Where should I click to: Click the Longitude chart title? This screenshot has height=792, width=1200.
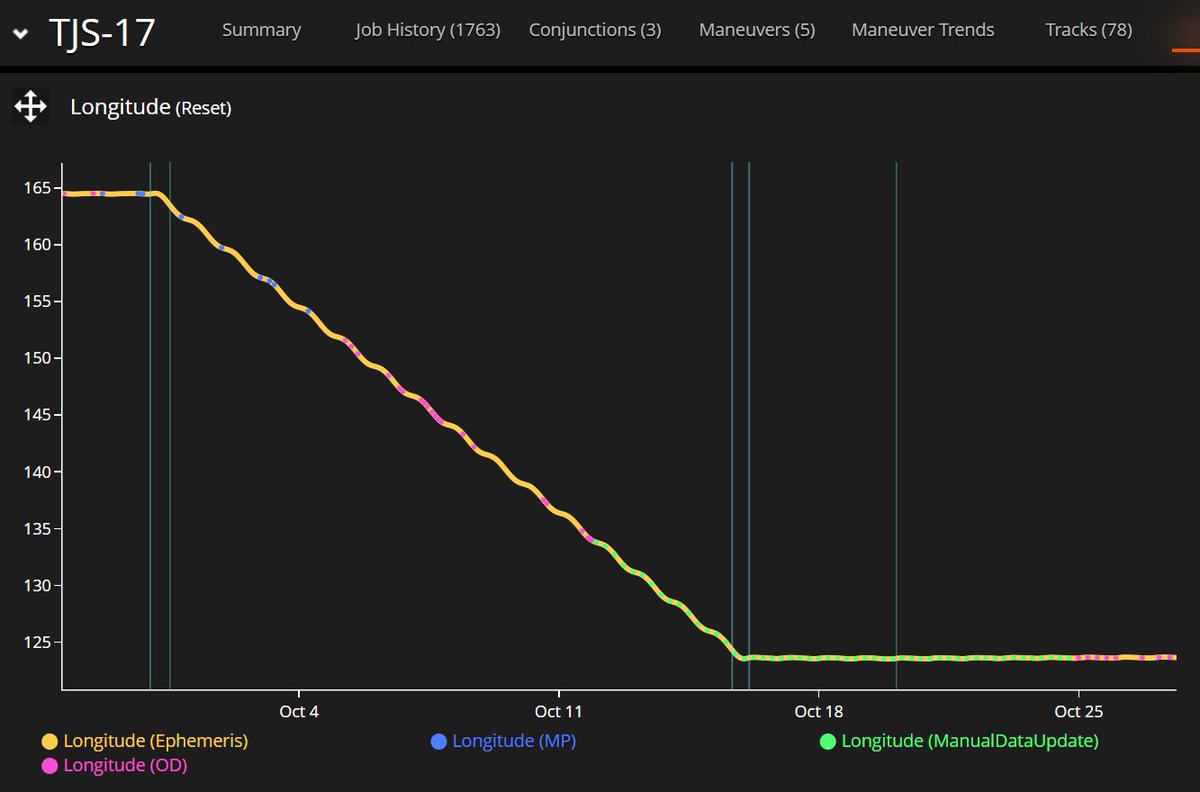pos(120,106)
